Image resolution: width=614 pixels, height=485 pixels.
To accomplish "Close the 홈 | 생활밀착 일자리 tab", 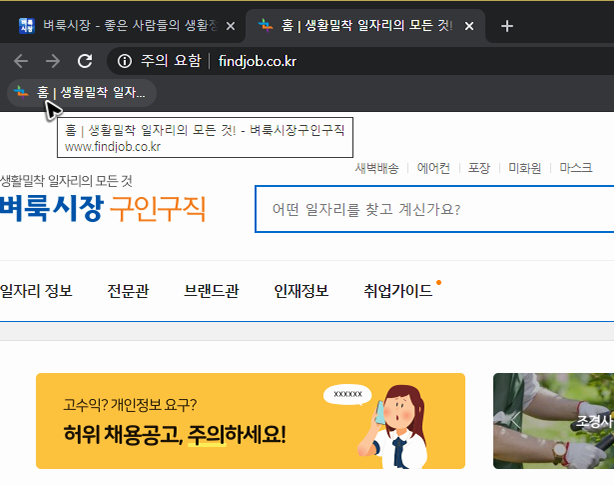I will (x=469, y=26).
